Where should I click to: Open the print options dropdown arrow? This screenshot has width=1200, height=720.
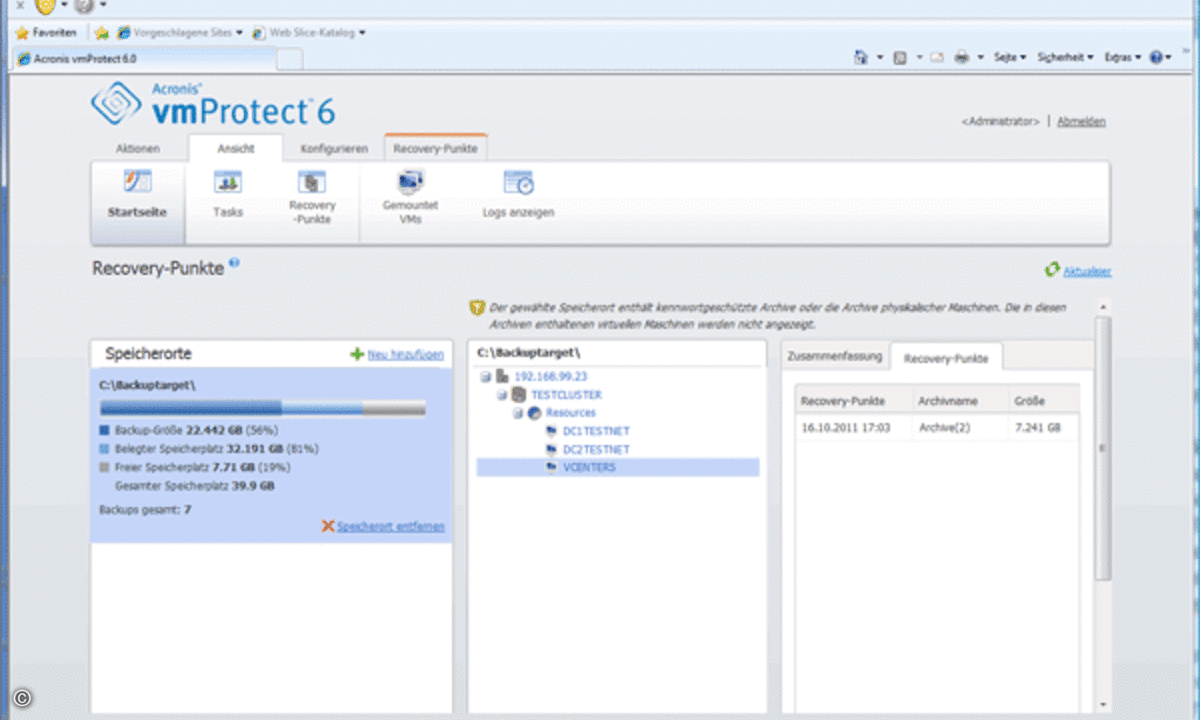(x=981, y=58)
